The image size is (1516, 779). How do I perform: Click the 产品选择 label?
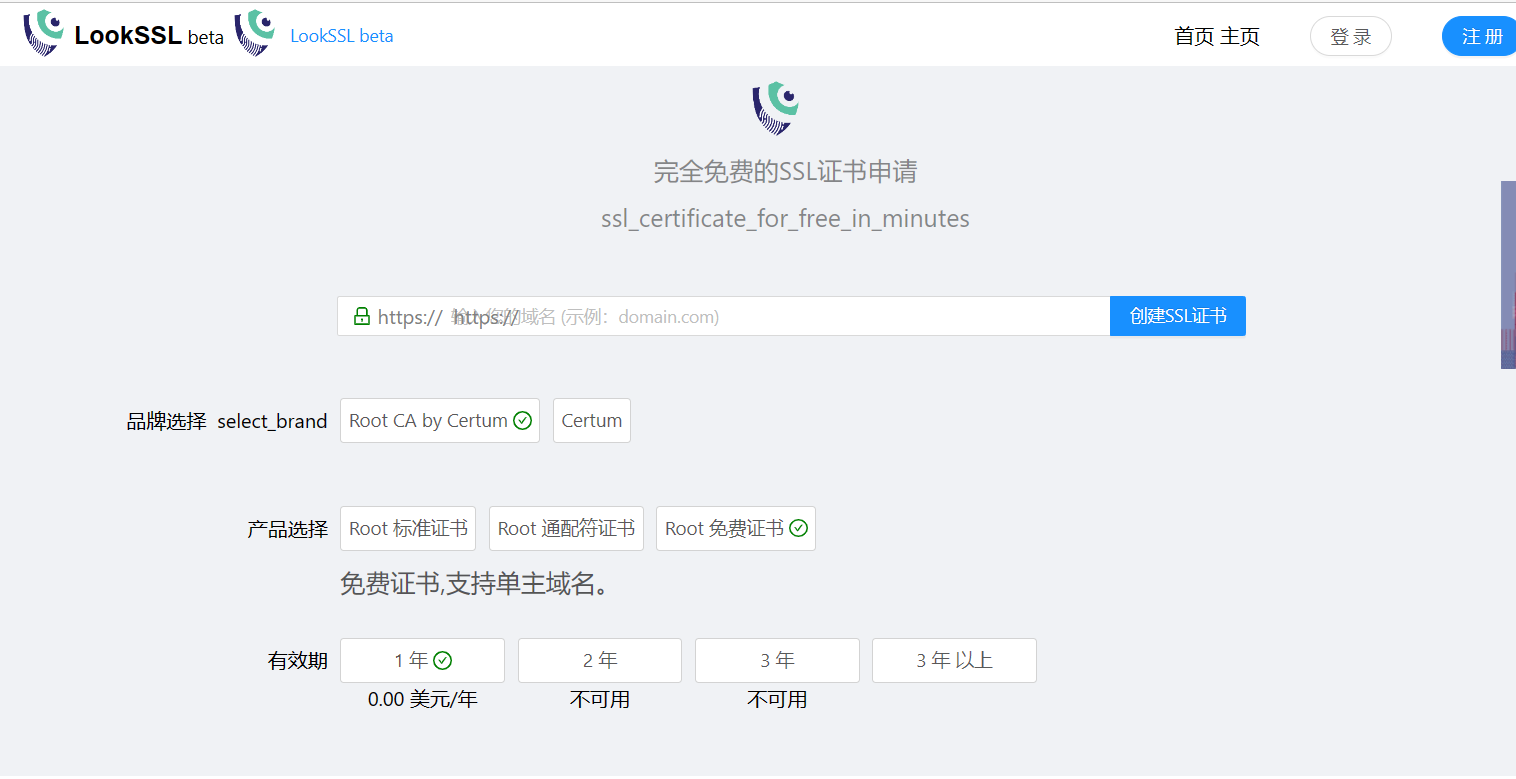click(288, 529)
